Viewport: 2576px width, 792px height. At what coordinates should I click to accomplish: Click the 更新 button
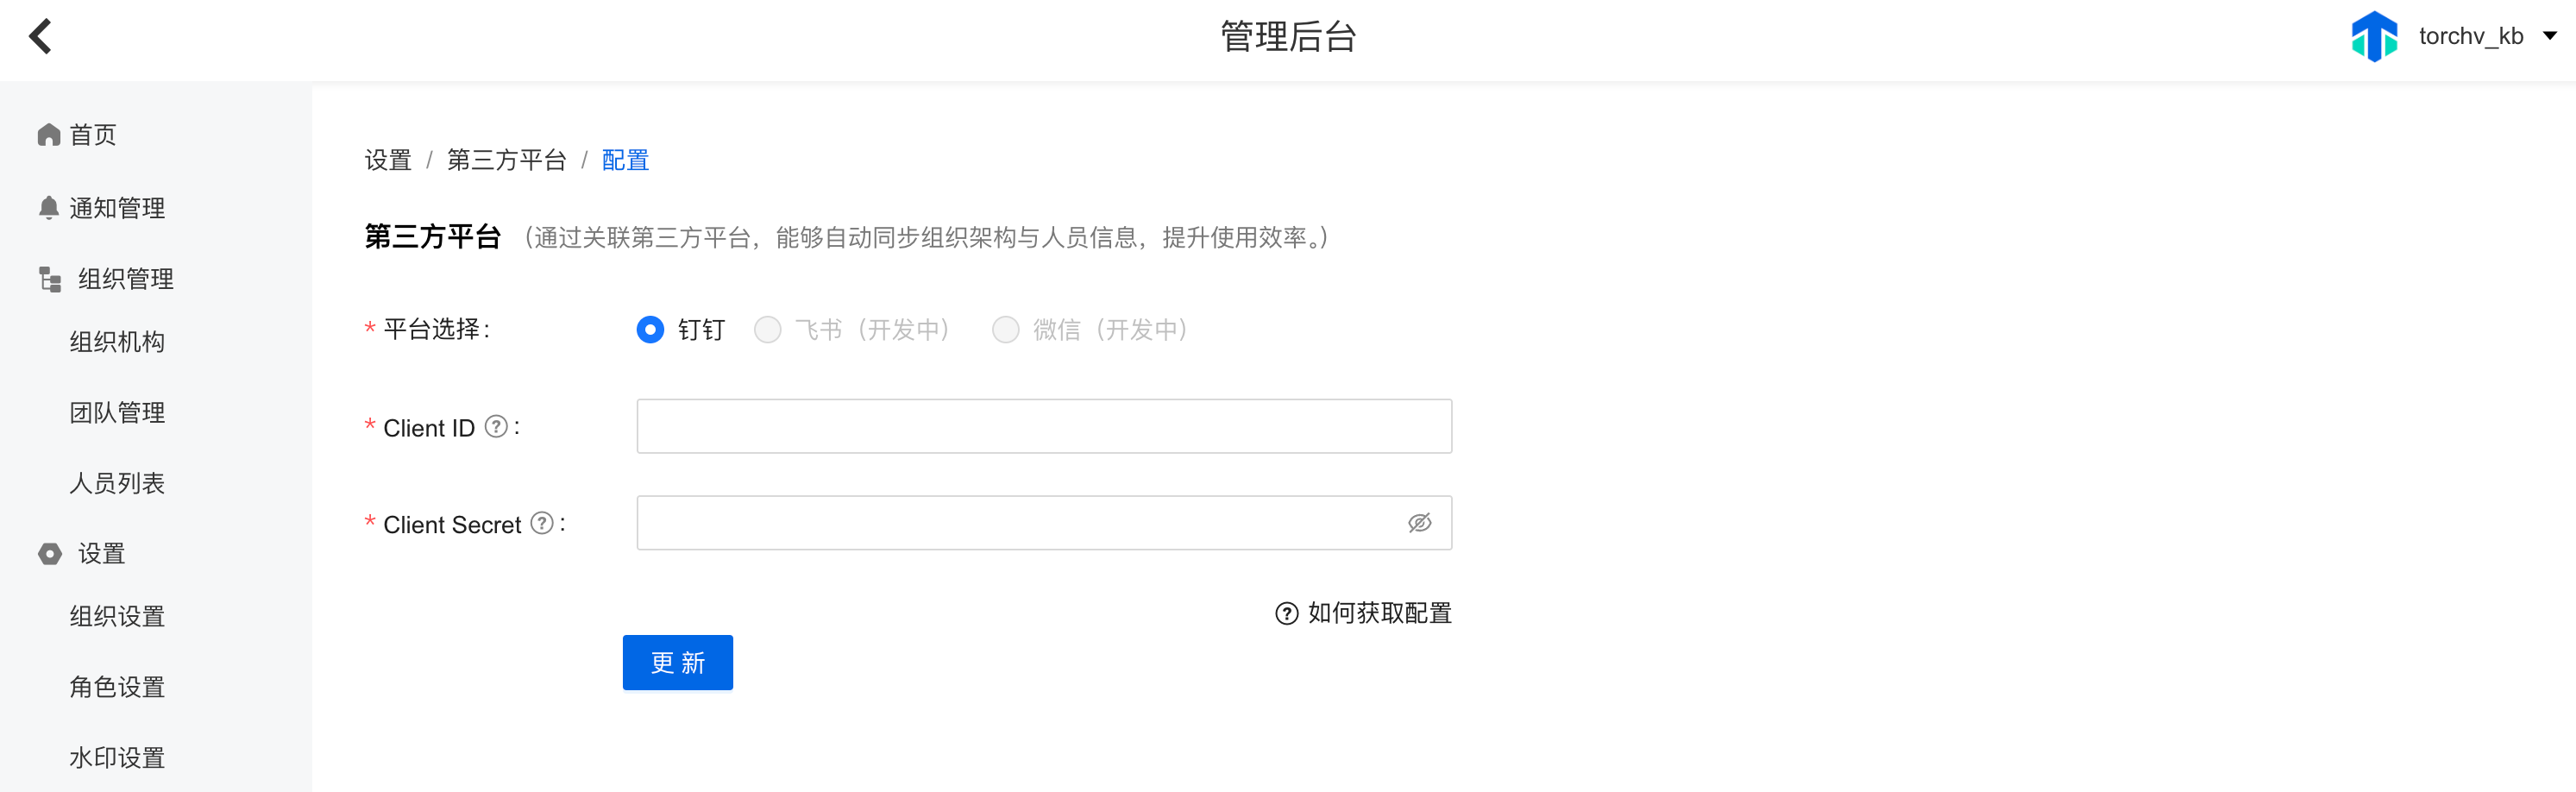tap(678, 662)
